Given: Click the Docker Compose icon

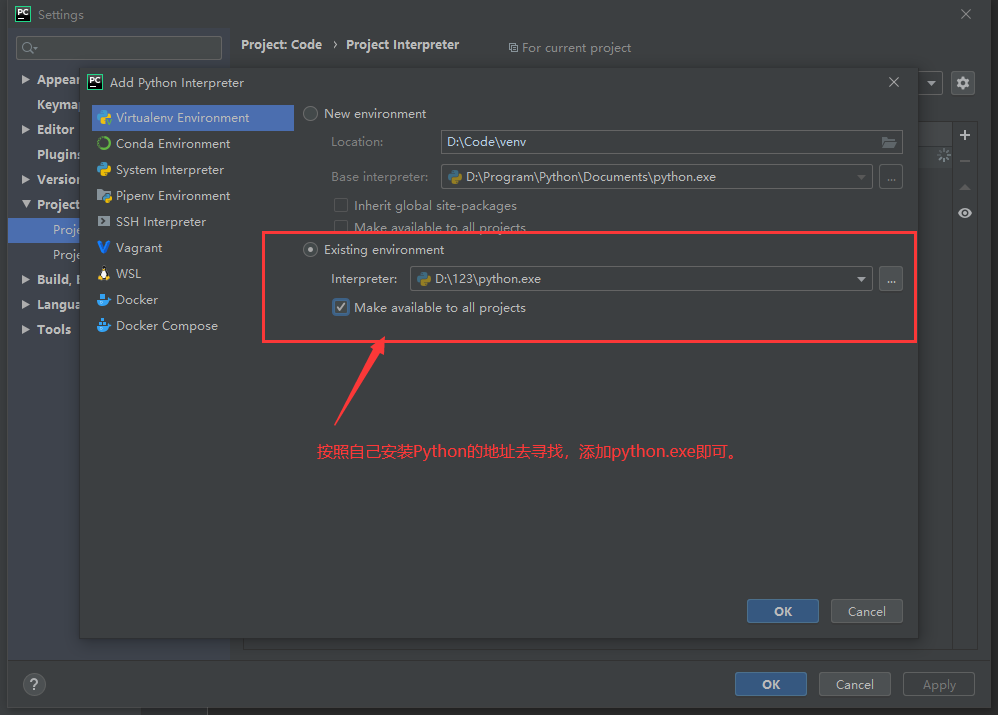Looking at the screenshot, I should (x=104, y=326).
